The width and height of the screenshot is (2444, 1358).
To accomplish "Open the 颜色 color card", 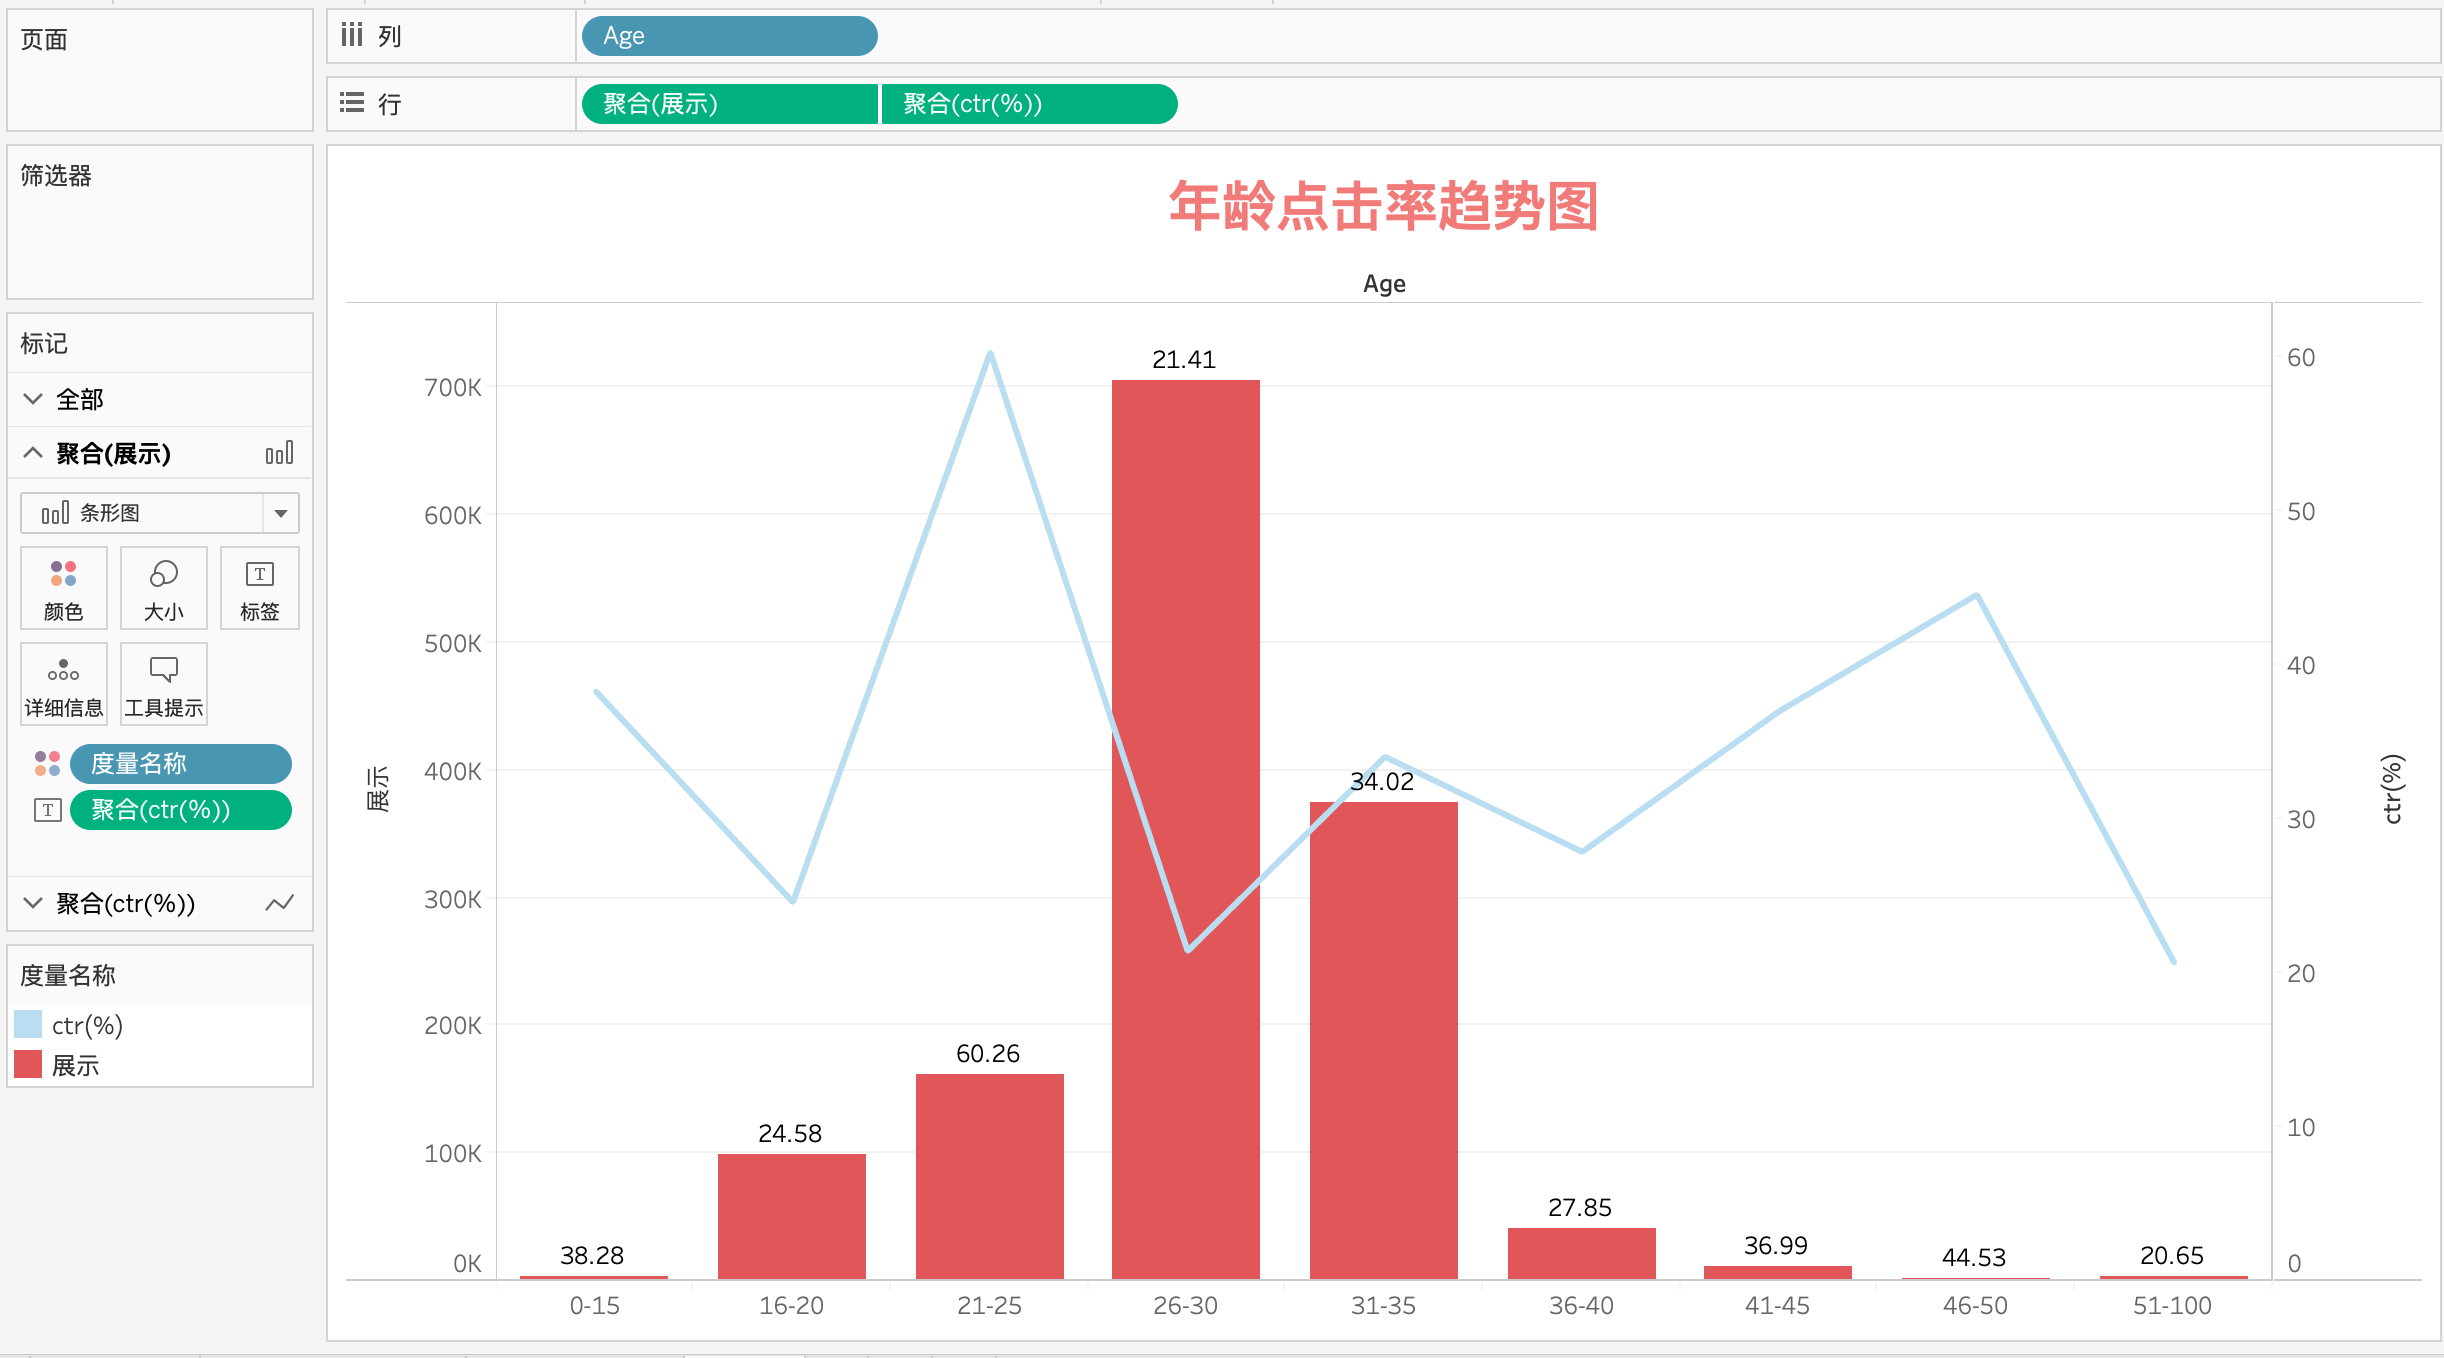I will 64,588.
